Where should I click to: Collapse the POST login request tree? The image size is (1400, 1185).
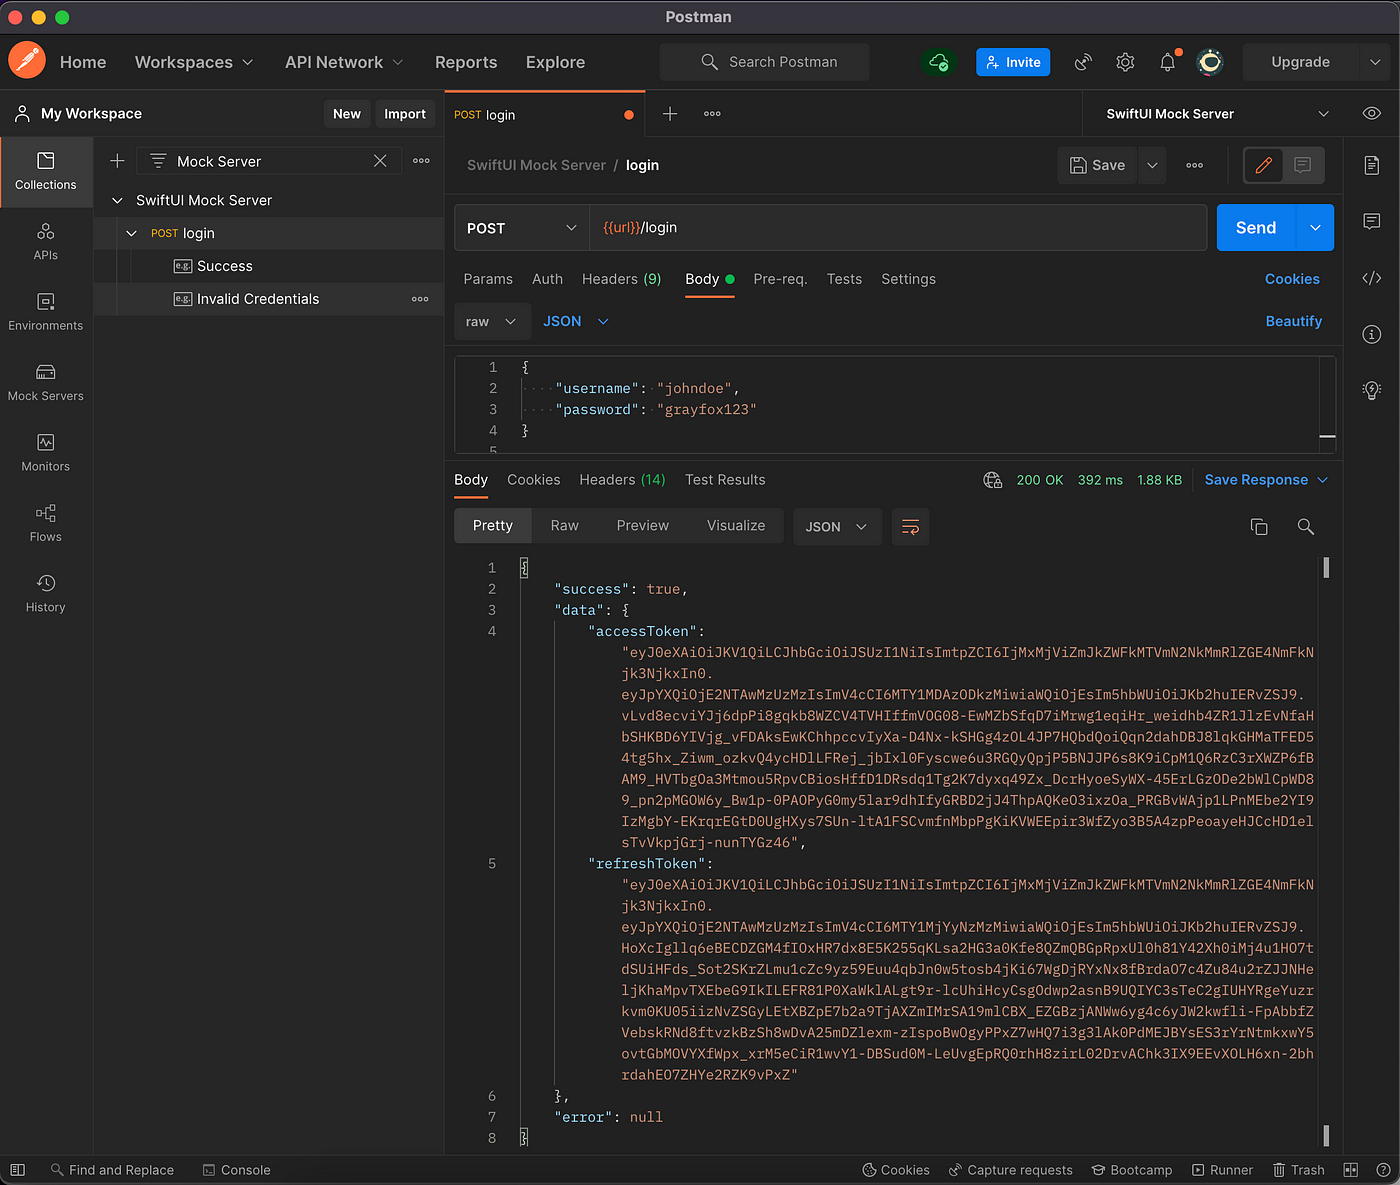[x=131, y=233]
